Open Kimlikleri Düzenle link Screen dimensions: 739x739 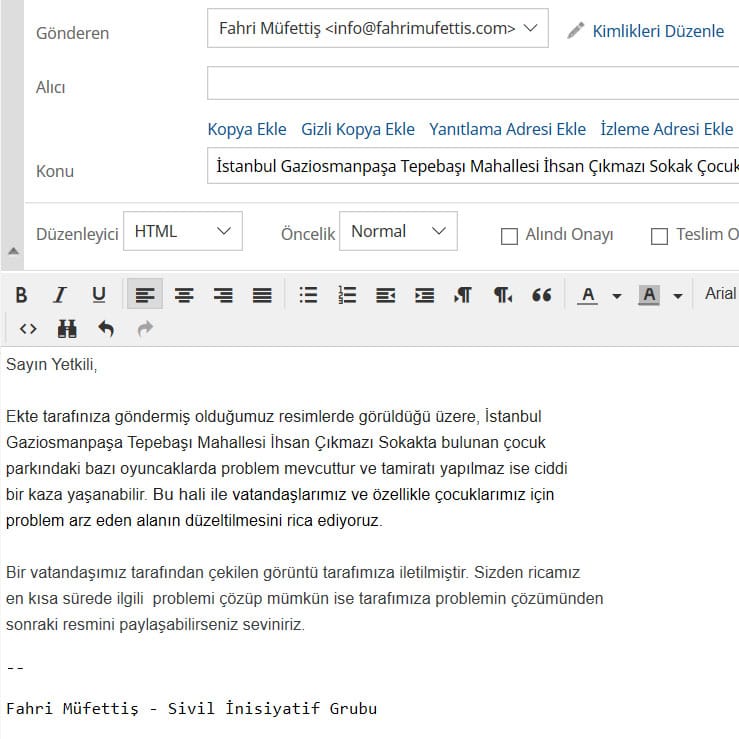[658, 31]
